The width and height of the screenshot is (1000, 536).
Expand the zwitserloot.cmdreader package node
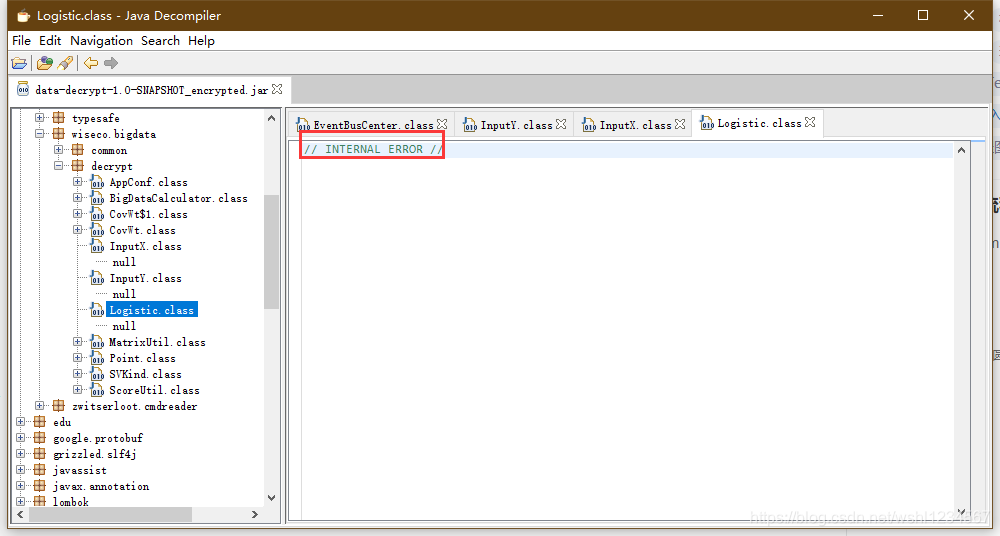tap(40, 406)
